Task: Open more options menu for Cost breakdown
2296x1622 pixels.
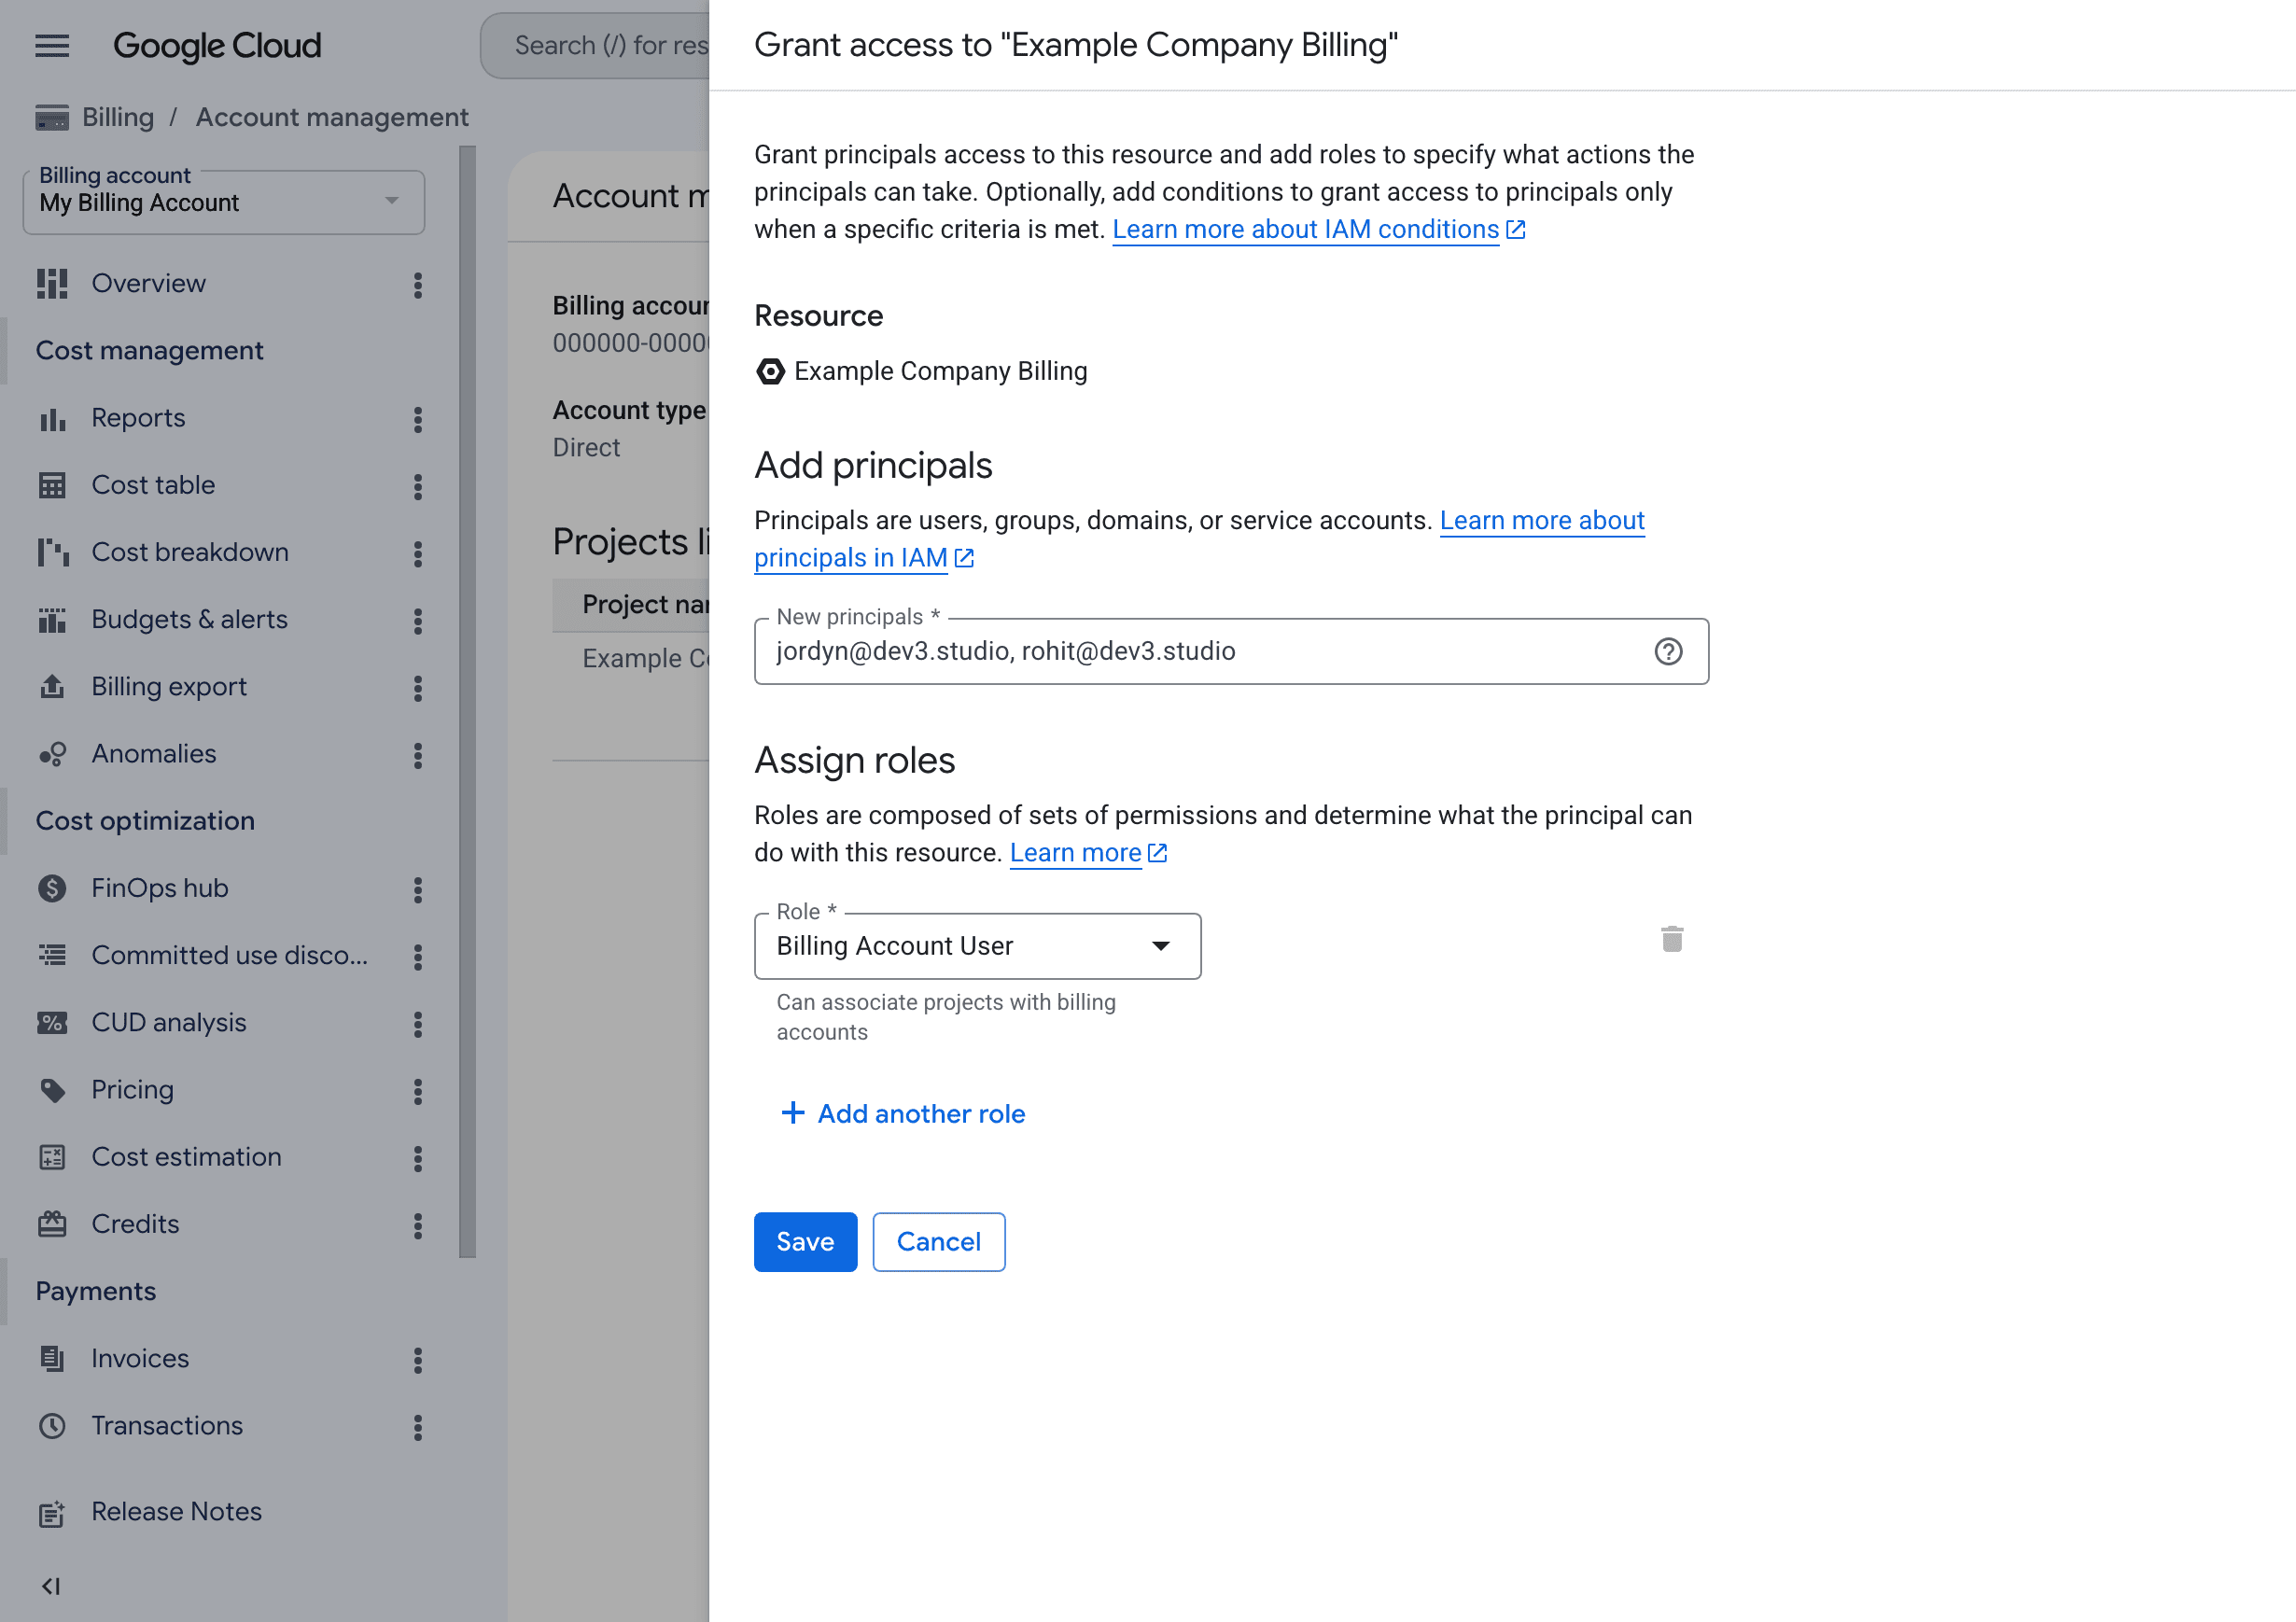Action: click(x=418, y=555)
